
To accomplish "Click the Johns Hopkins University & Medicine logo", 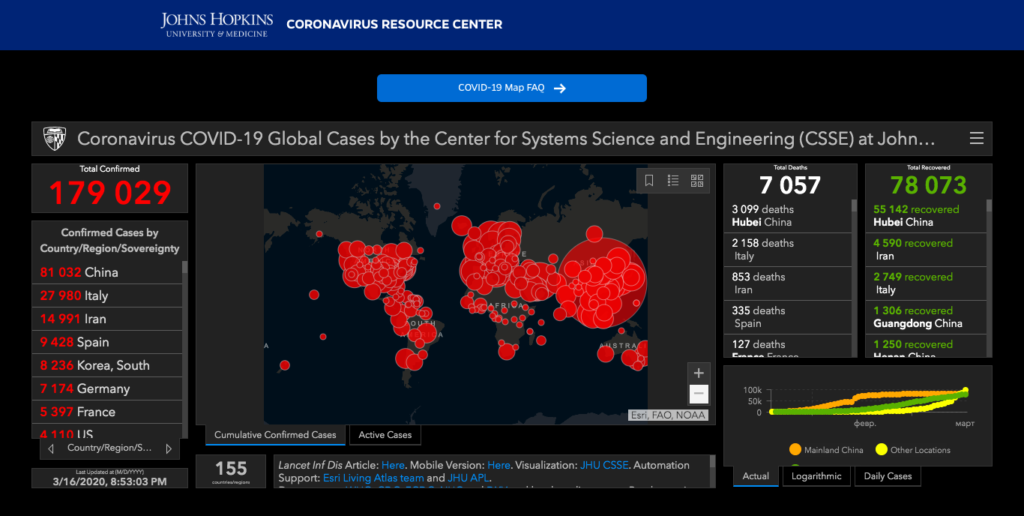I will point(217,24).
